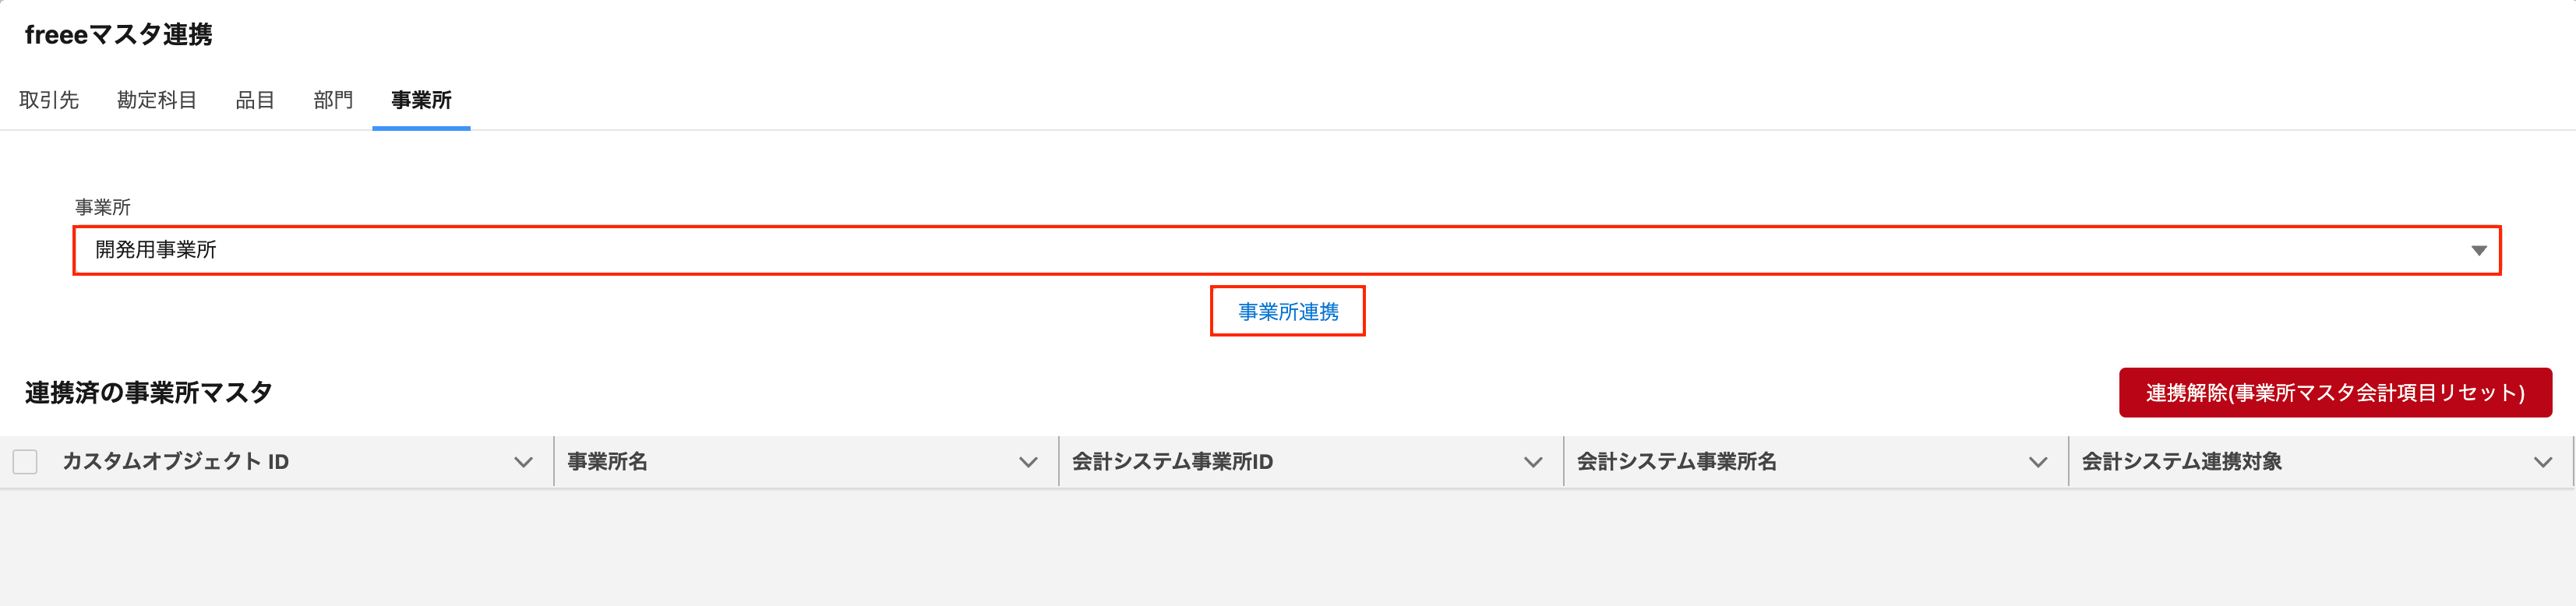The width and height of the screenshot is (2576, 606).
Task: Click the 事業所連携 button
Action: coord(1287,312)
